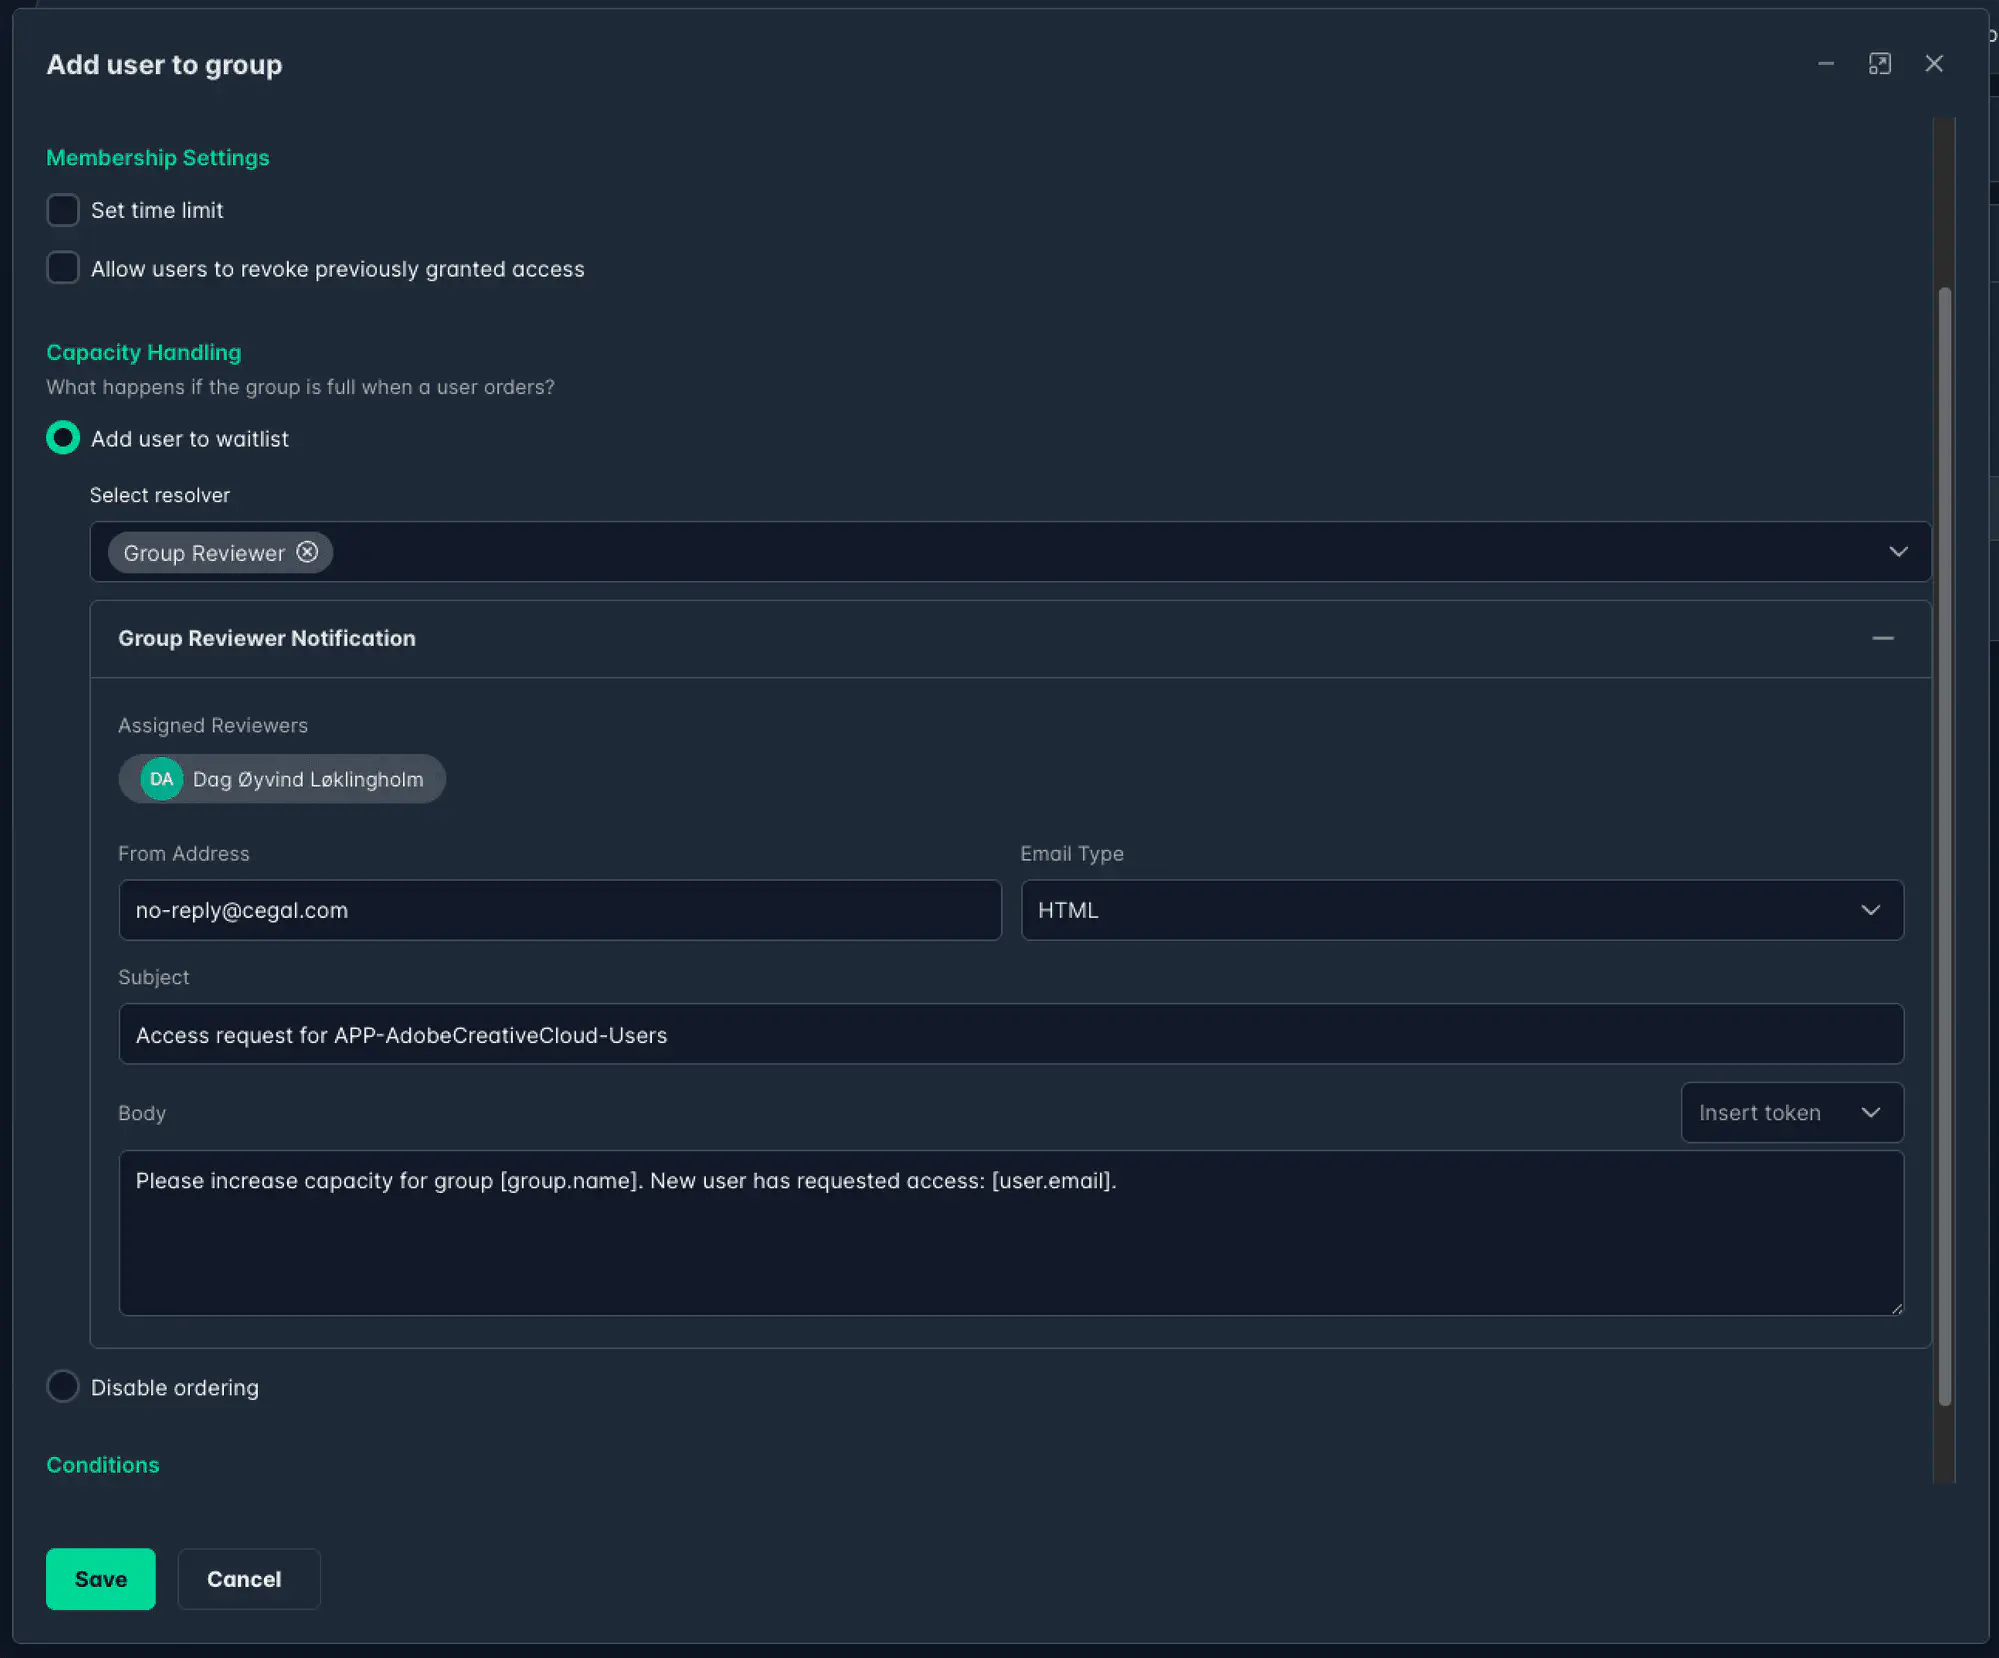This screenshot has width=1999, height=1658.
Task: Click the Conditions section heading
Action: (102, 1464)
